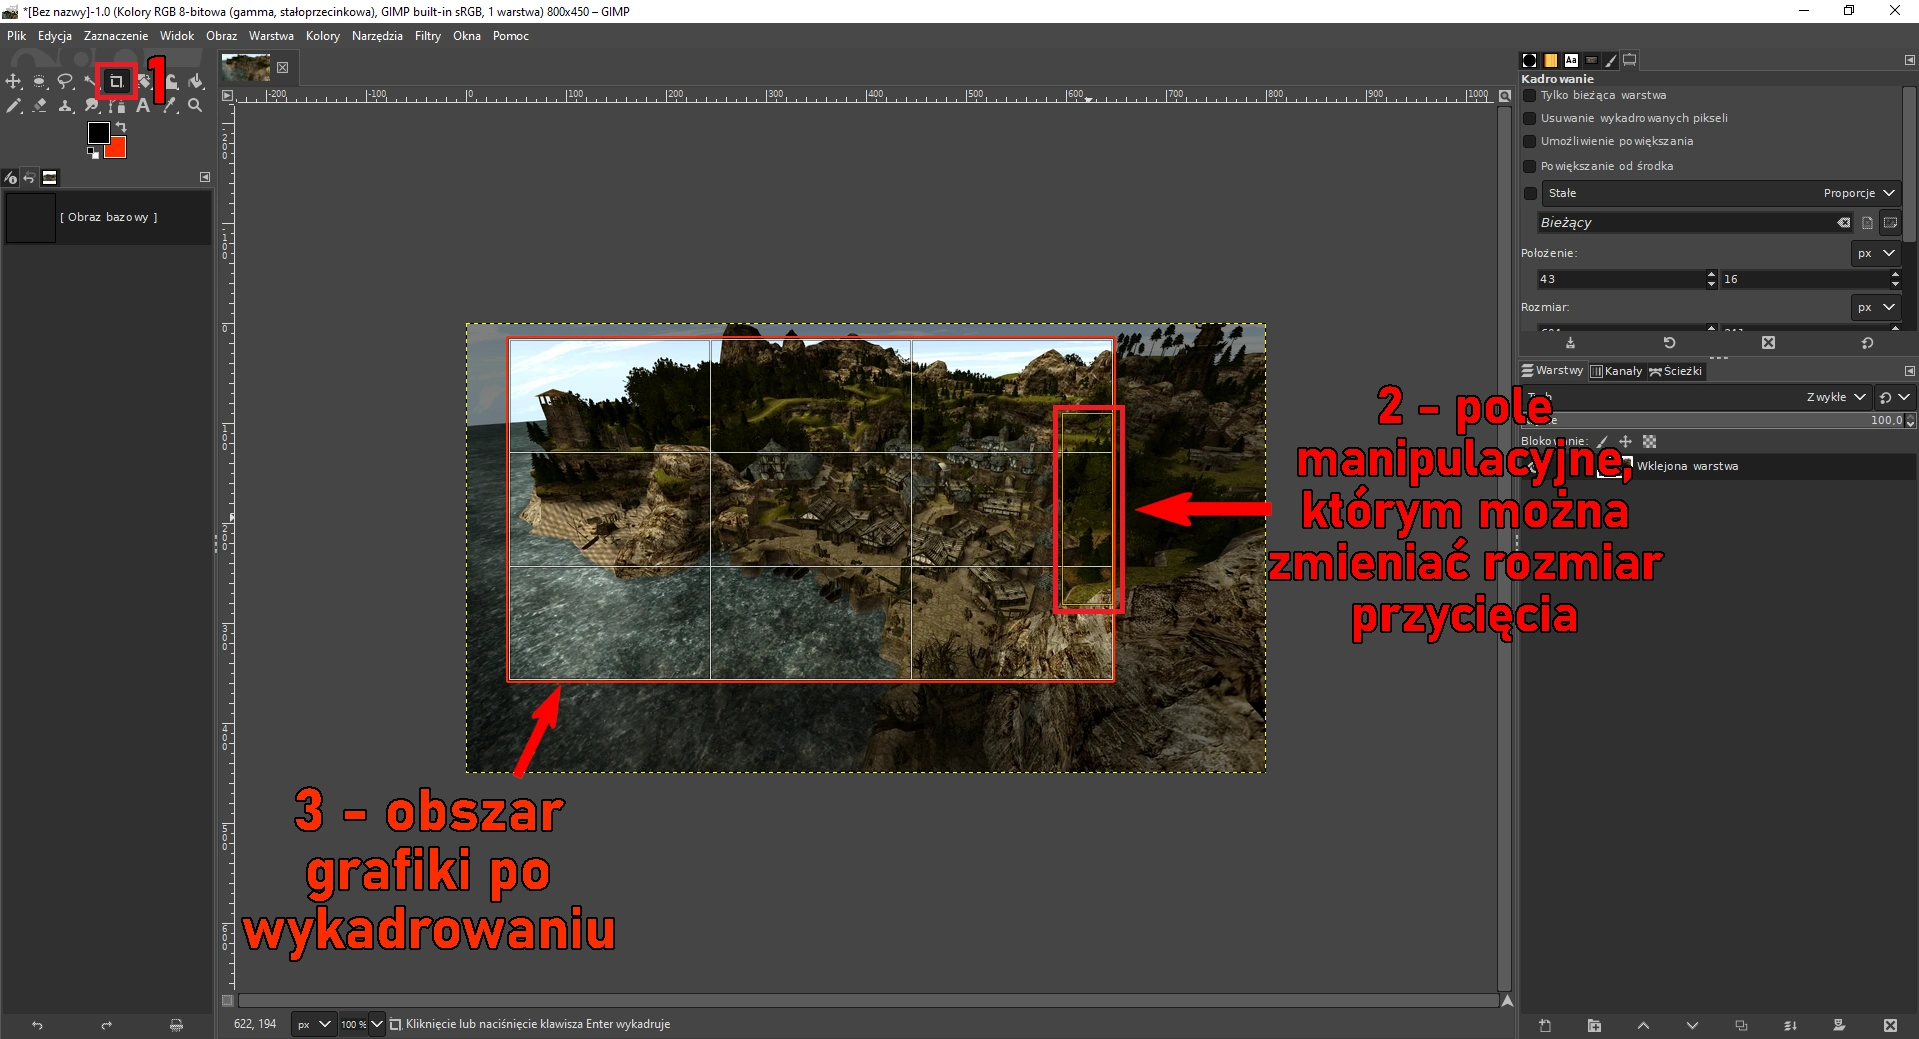Select the Eraser tool

tap(40, 106)
